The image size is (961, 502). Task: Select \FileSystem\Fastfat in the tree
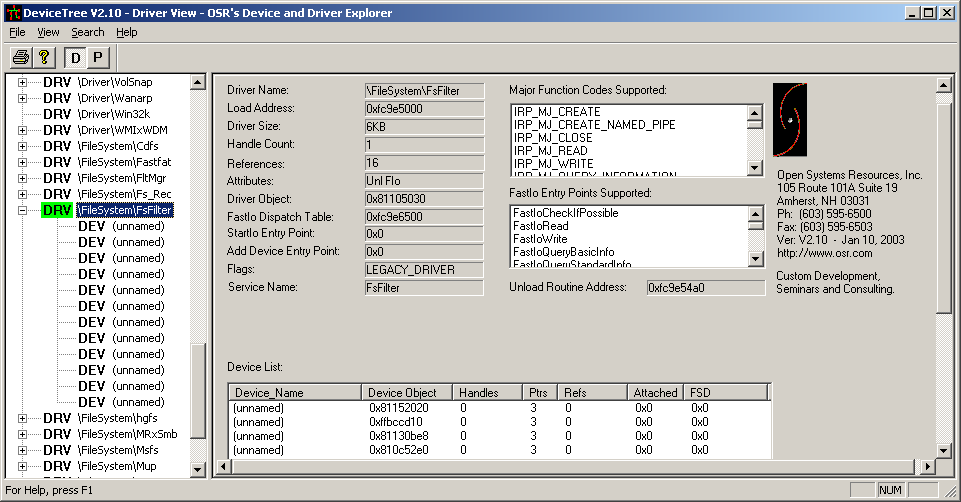coord(124,162)
